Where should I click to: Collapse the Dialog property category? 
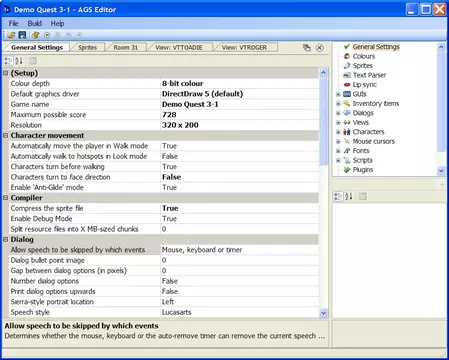pyautogui.click(x=5, y=239)
